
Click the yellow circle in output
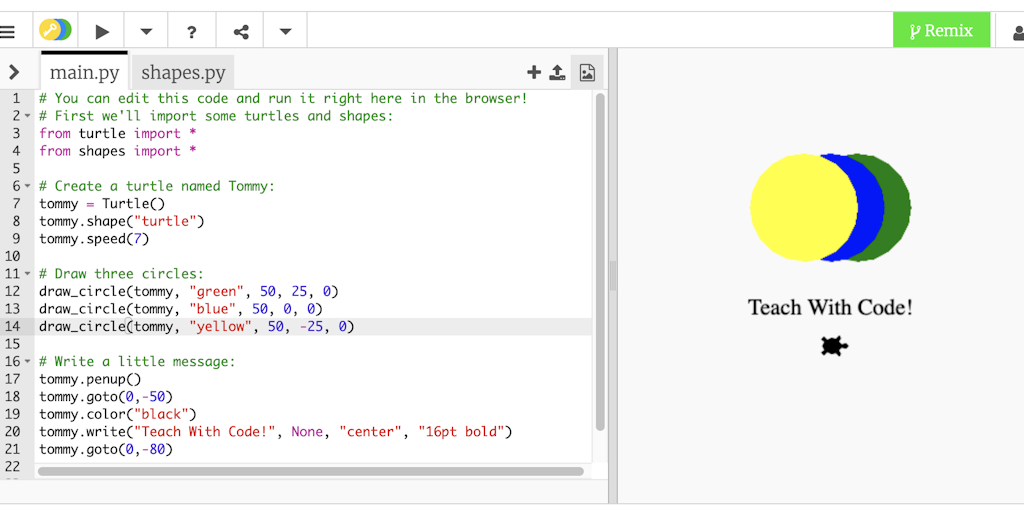803,207
